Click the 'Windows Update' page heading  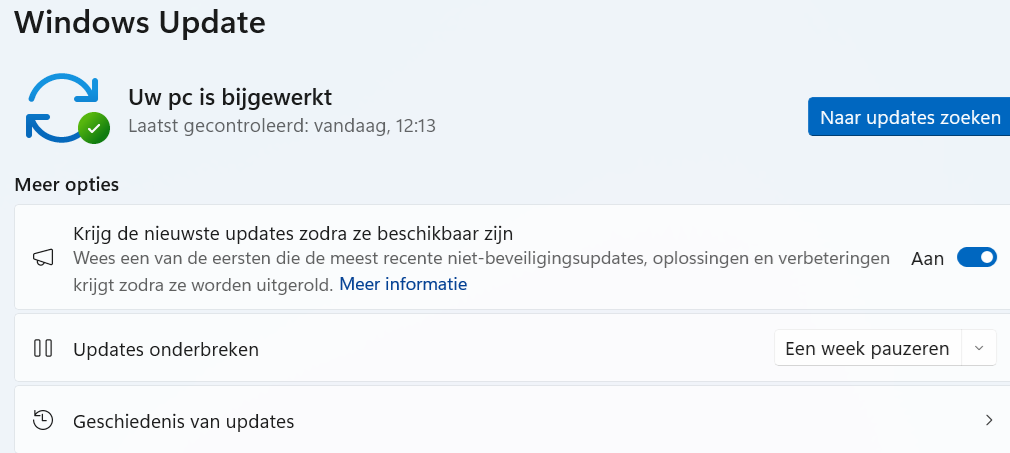pos(140,22)
